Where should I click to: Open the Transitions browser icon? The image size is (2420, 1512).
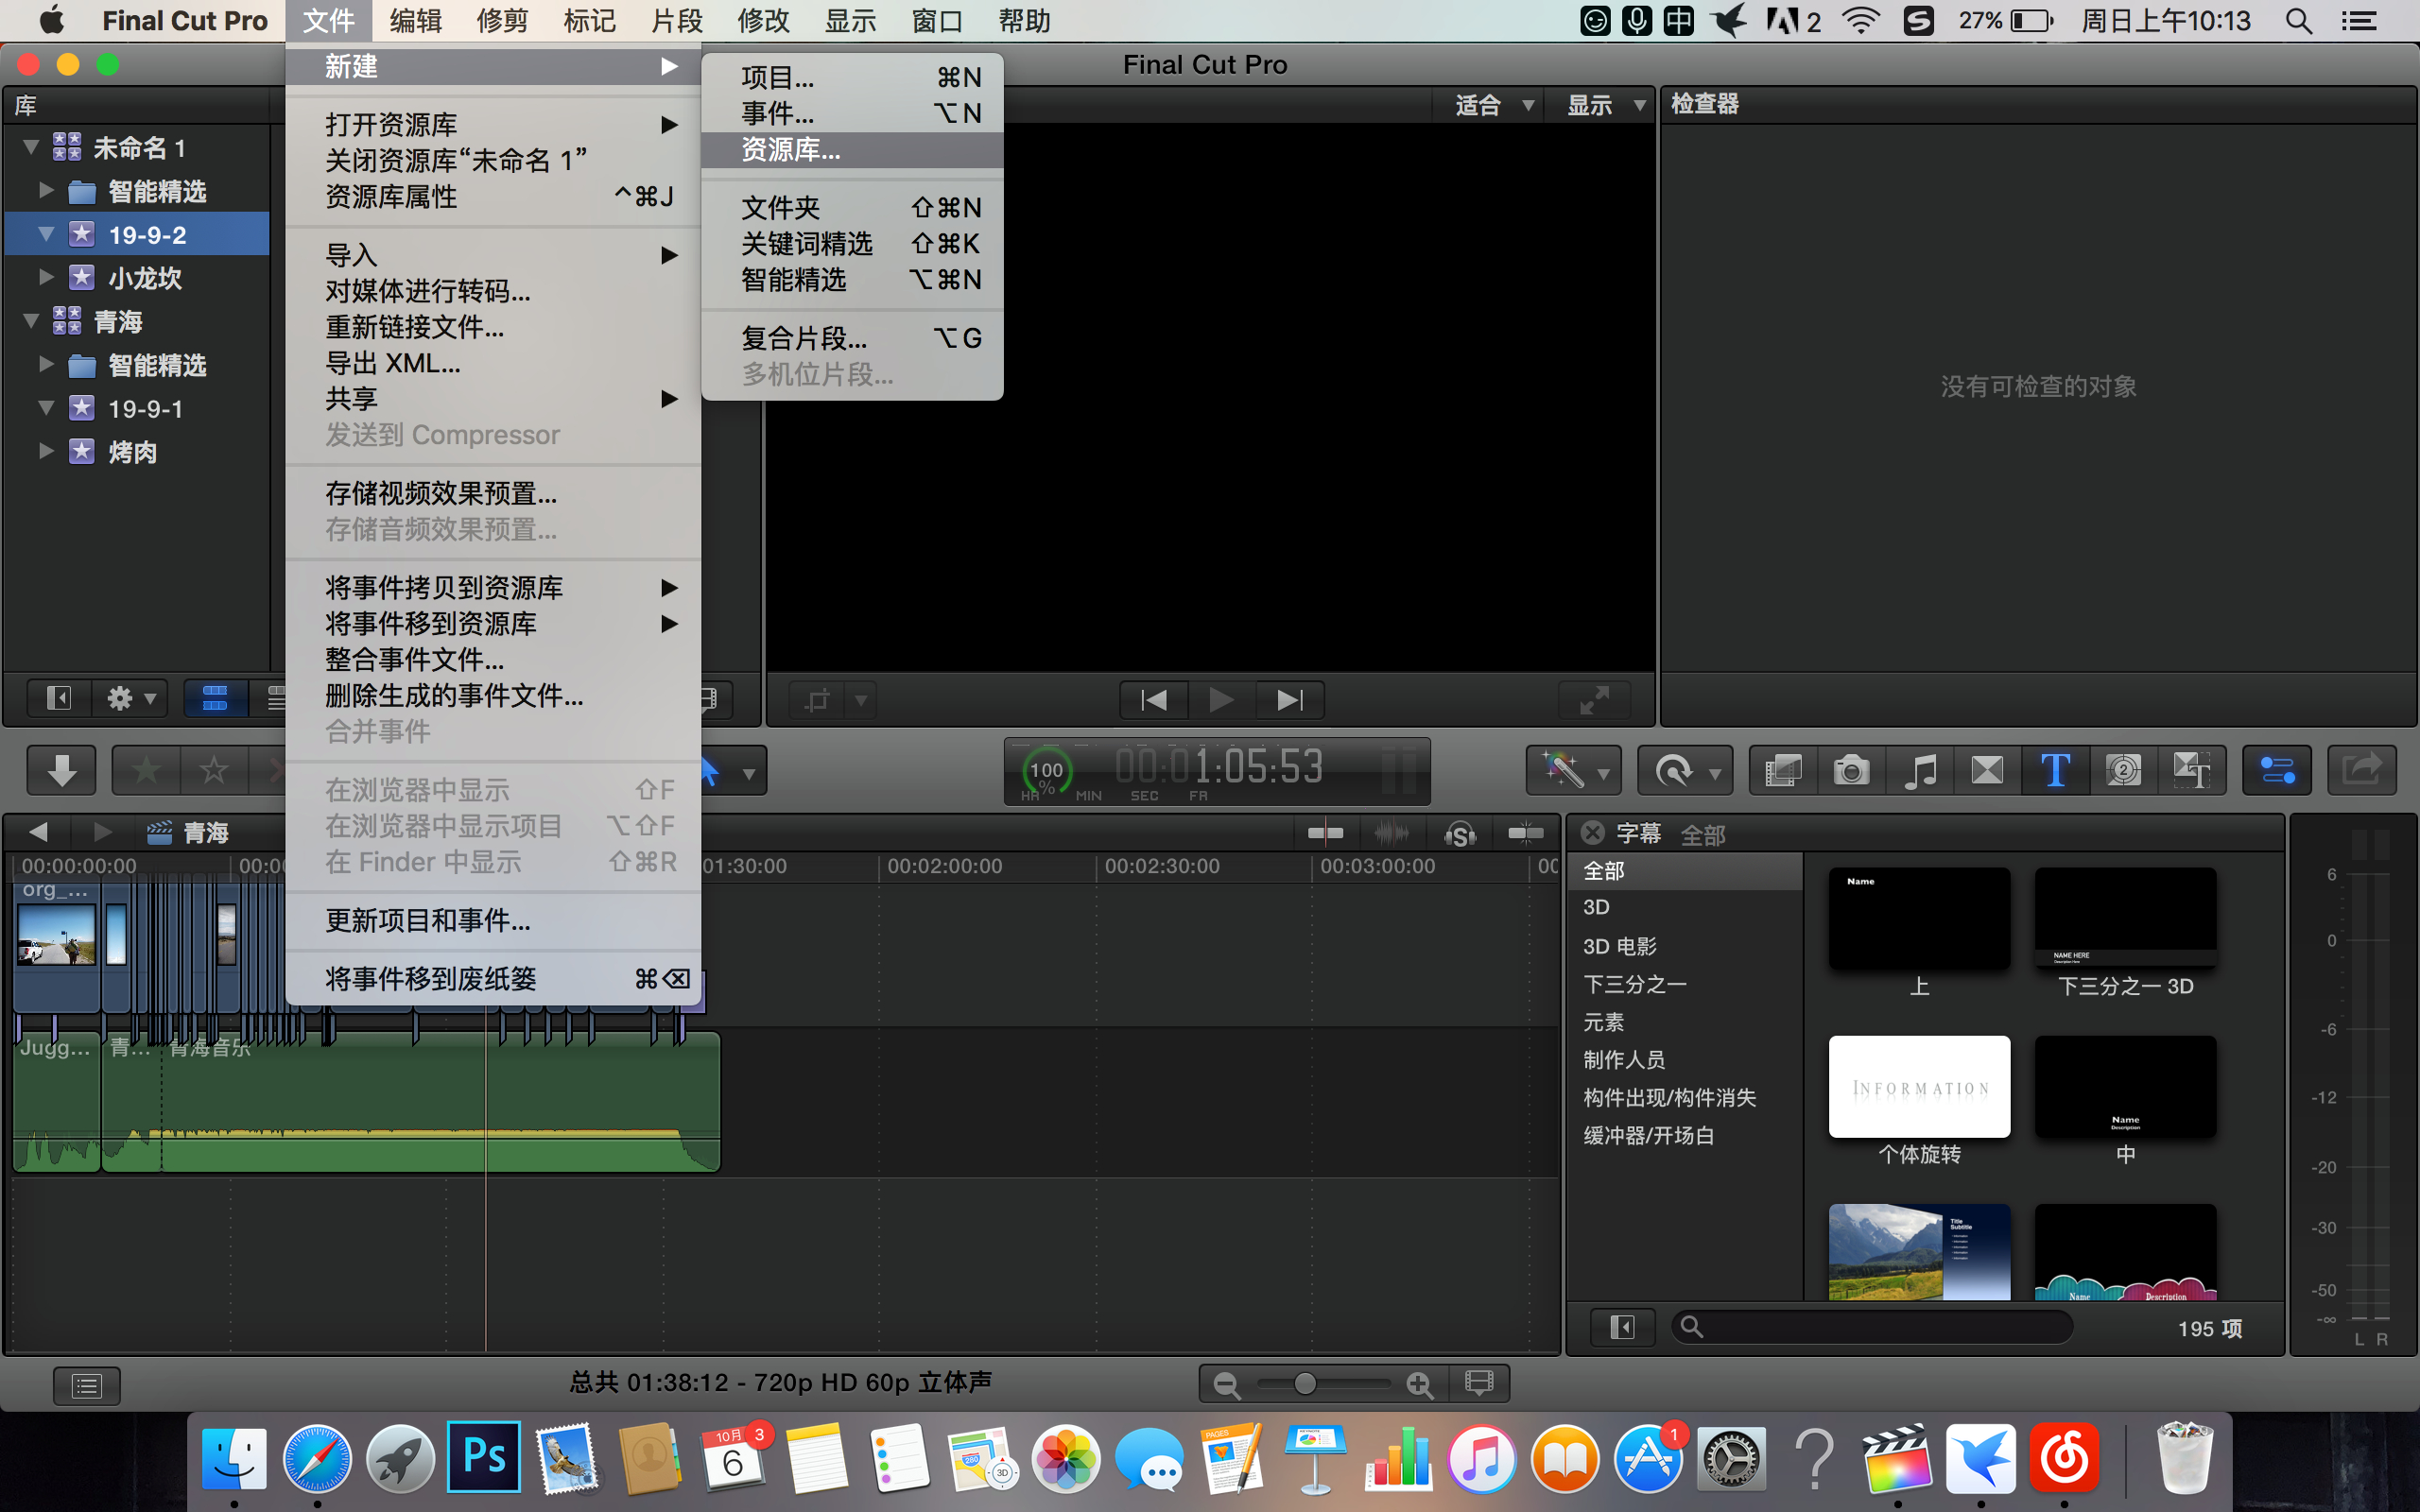coord(1987,771)
